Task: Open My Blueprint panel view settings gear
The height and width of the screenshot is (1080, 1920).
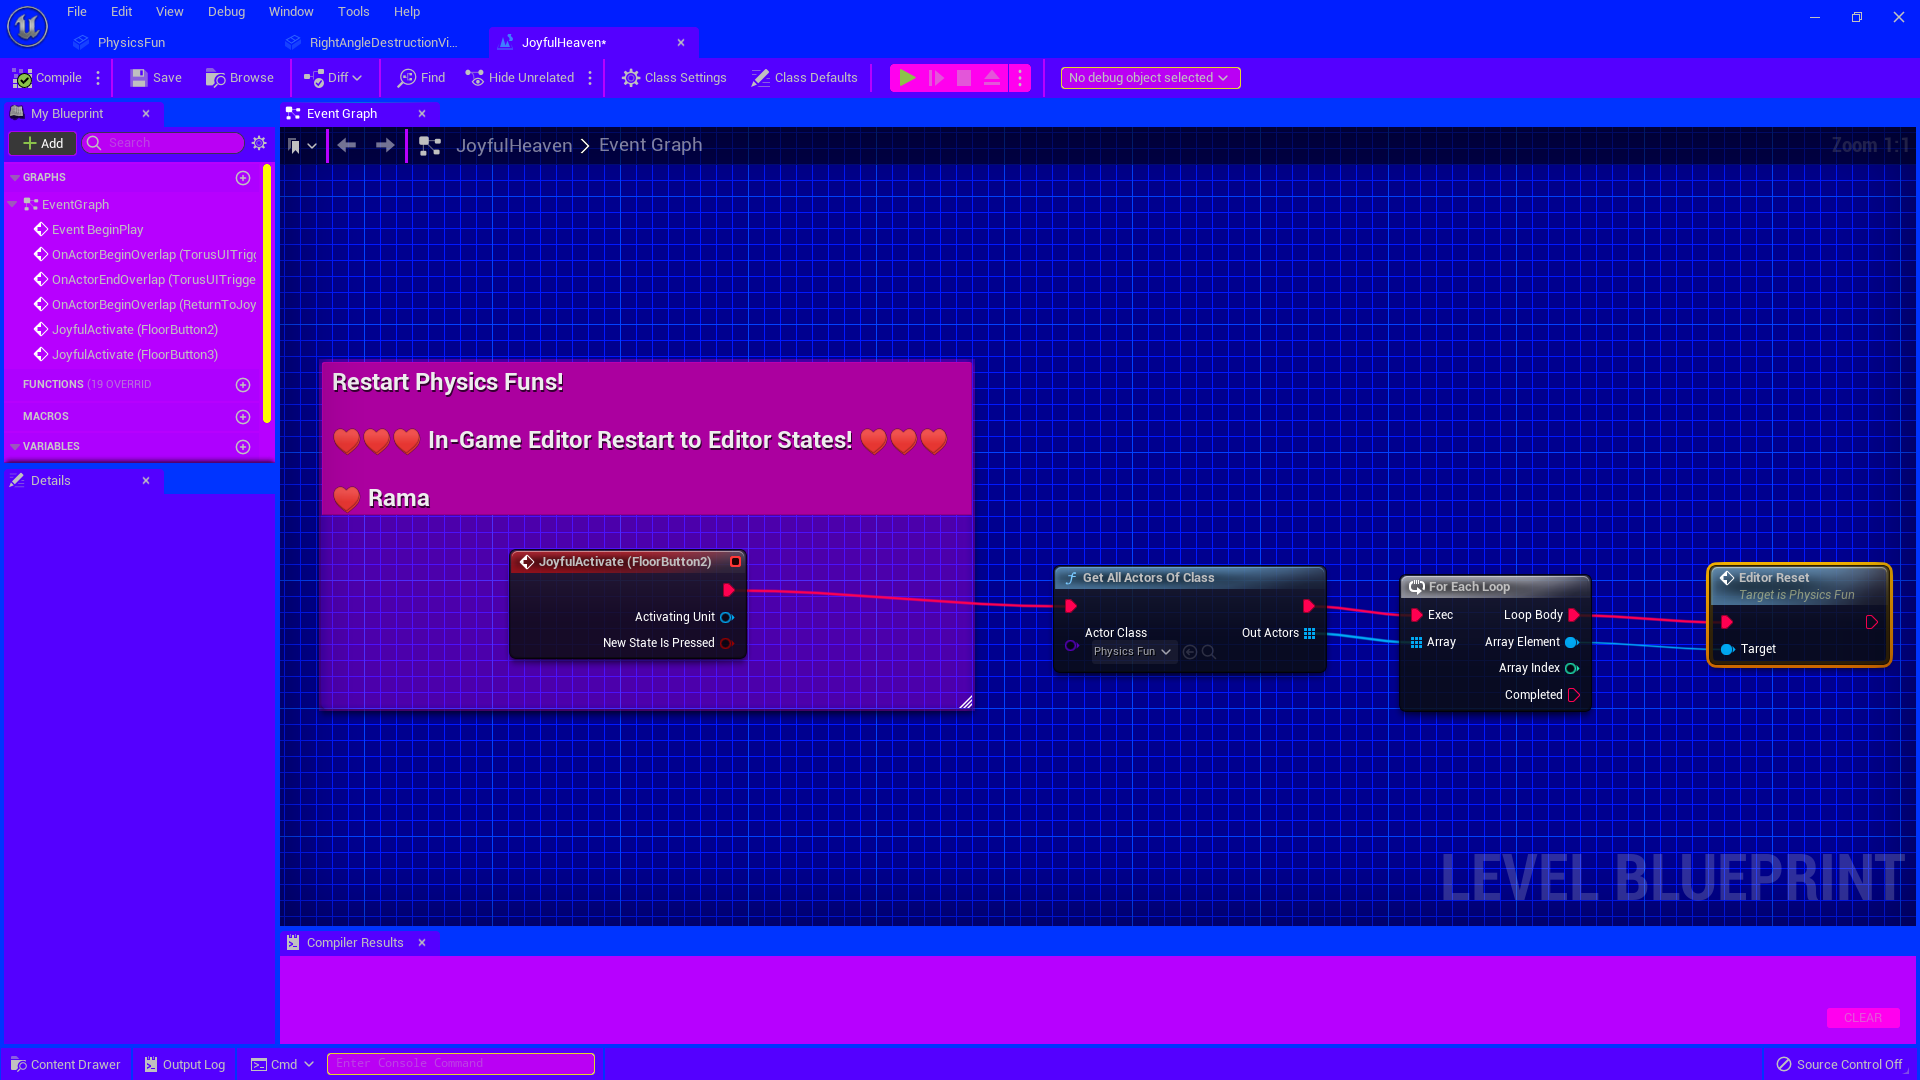Action: pos(259,143)
